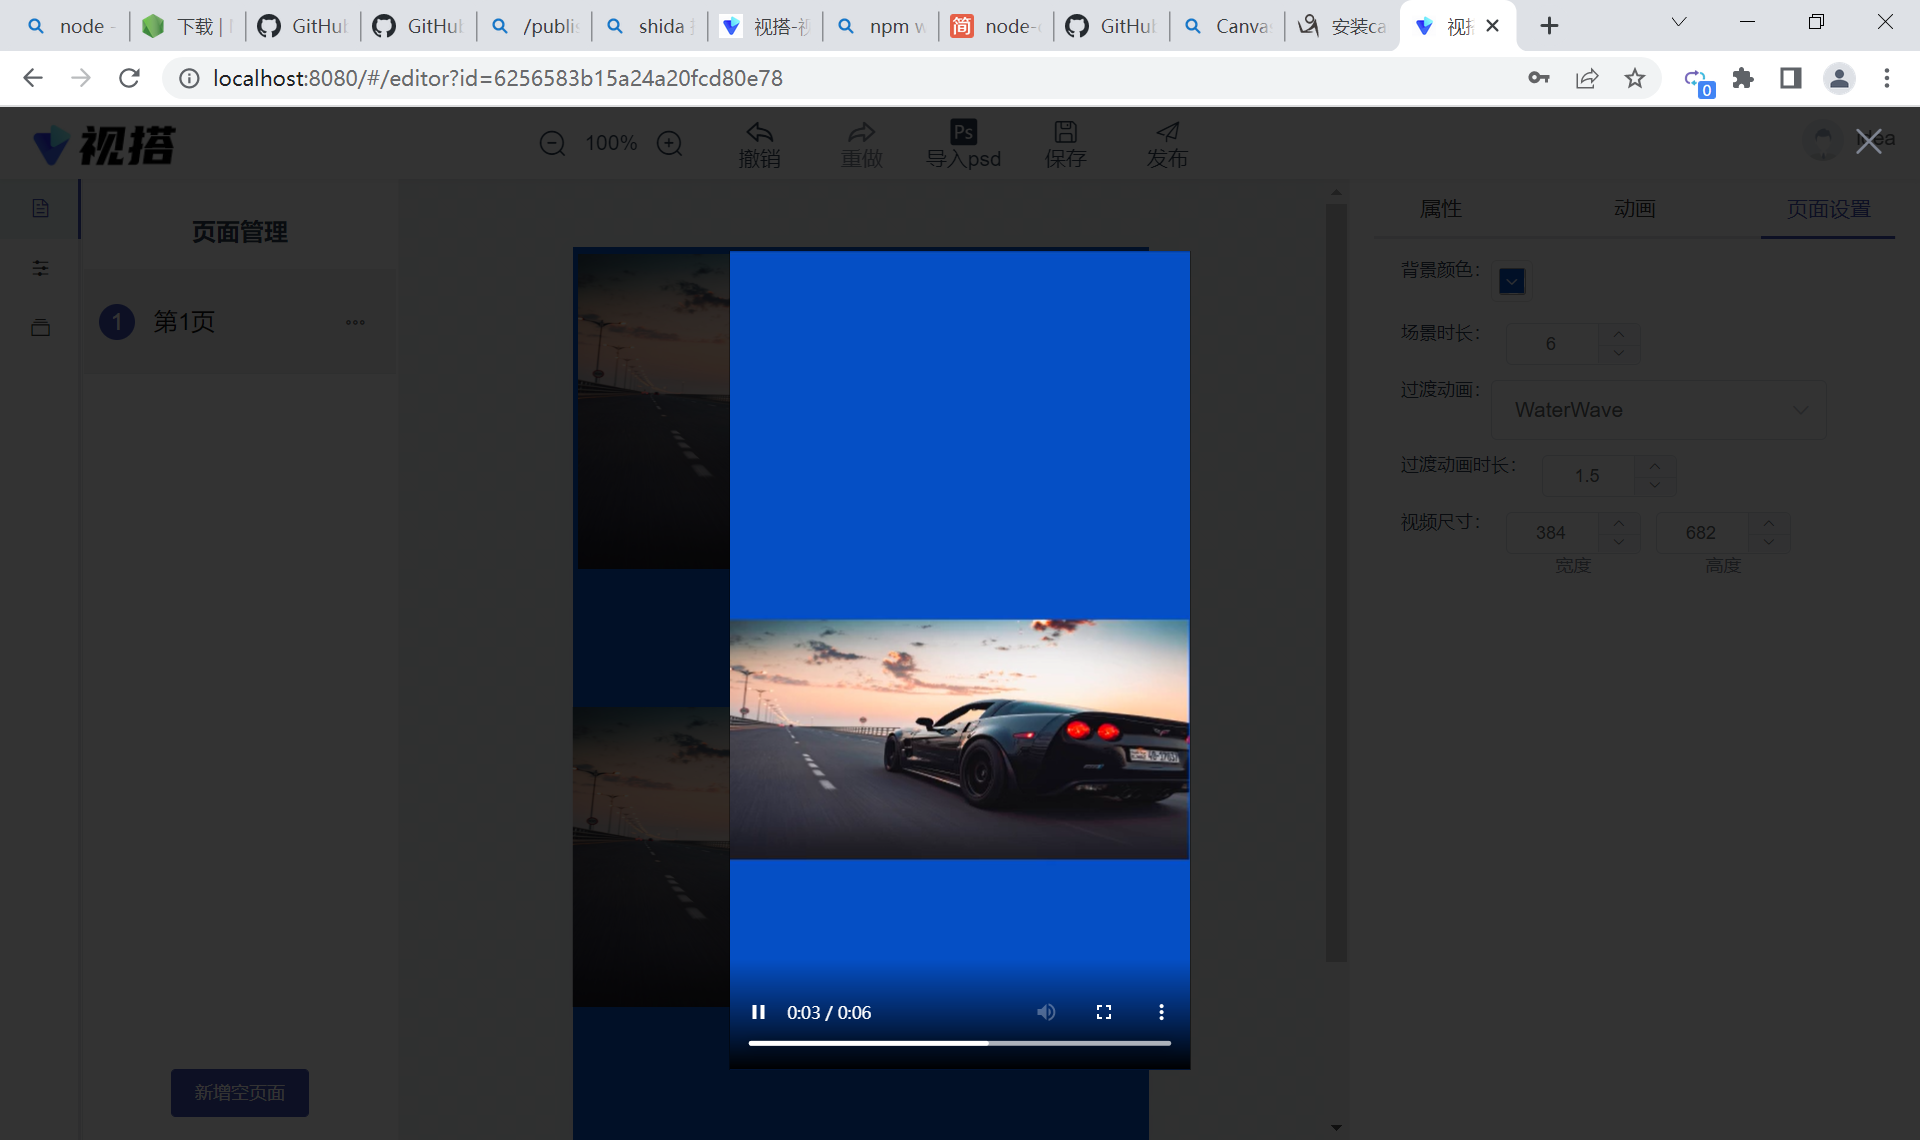This screenshot has width=1920, height=1140.
Task: Pause the video preview playback
Action: (x=758, y=1012)
